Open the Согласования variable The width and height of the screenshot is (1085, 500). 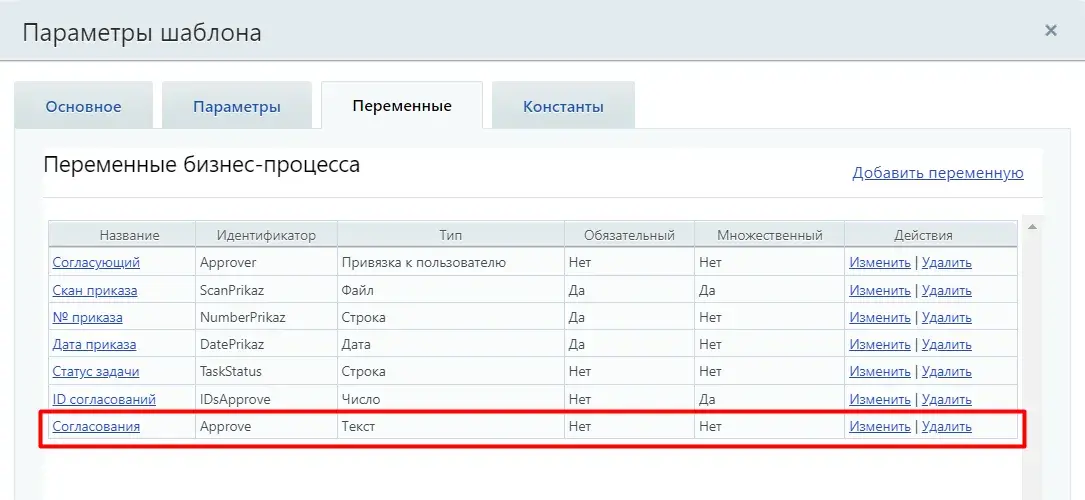coord(96,426)
